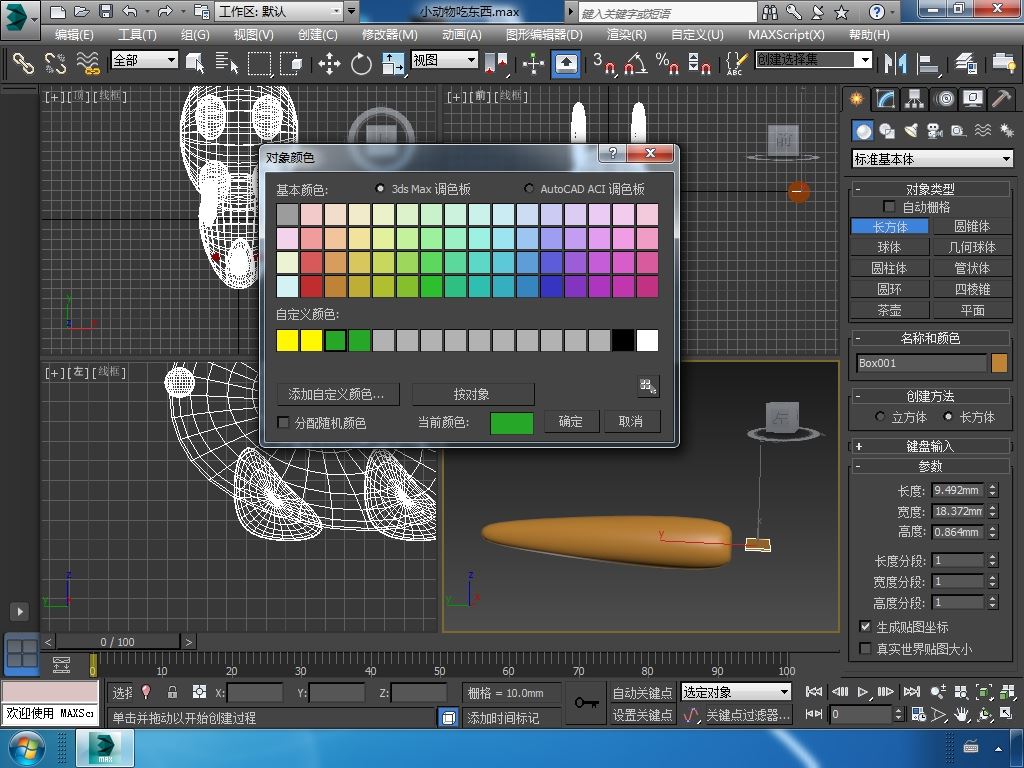Screen dimensions: 1024x768
Task: Uncheck the 生成贴图坐标 checkbox
Action: click(865, 627)
